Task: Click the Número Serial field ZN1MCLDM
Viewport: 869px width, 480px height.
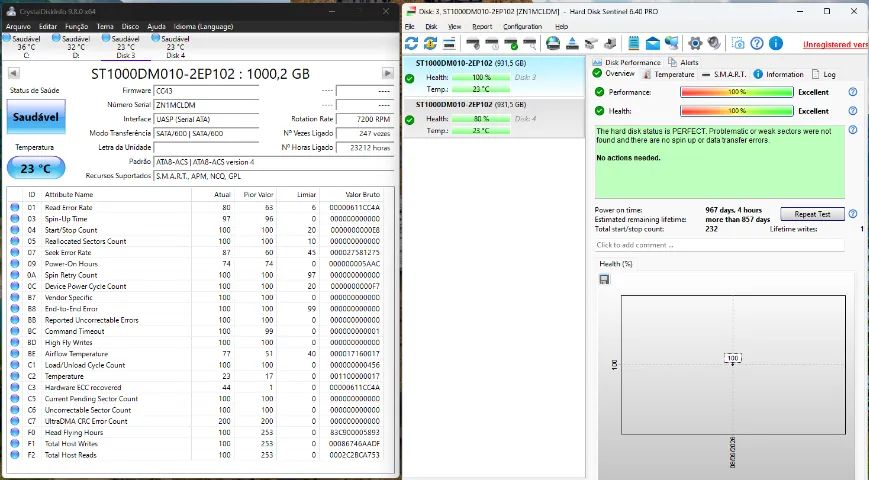Action: tap(206, 105)
